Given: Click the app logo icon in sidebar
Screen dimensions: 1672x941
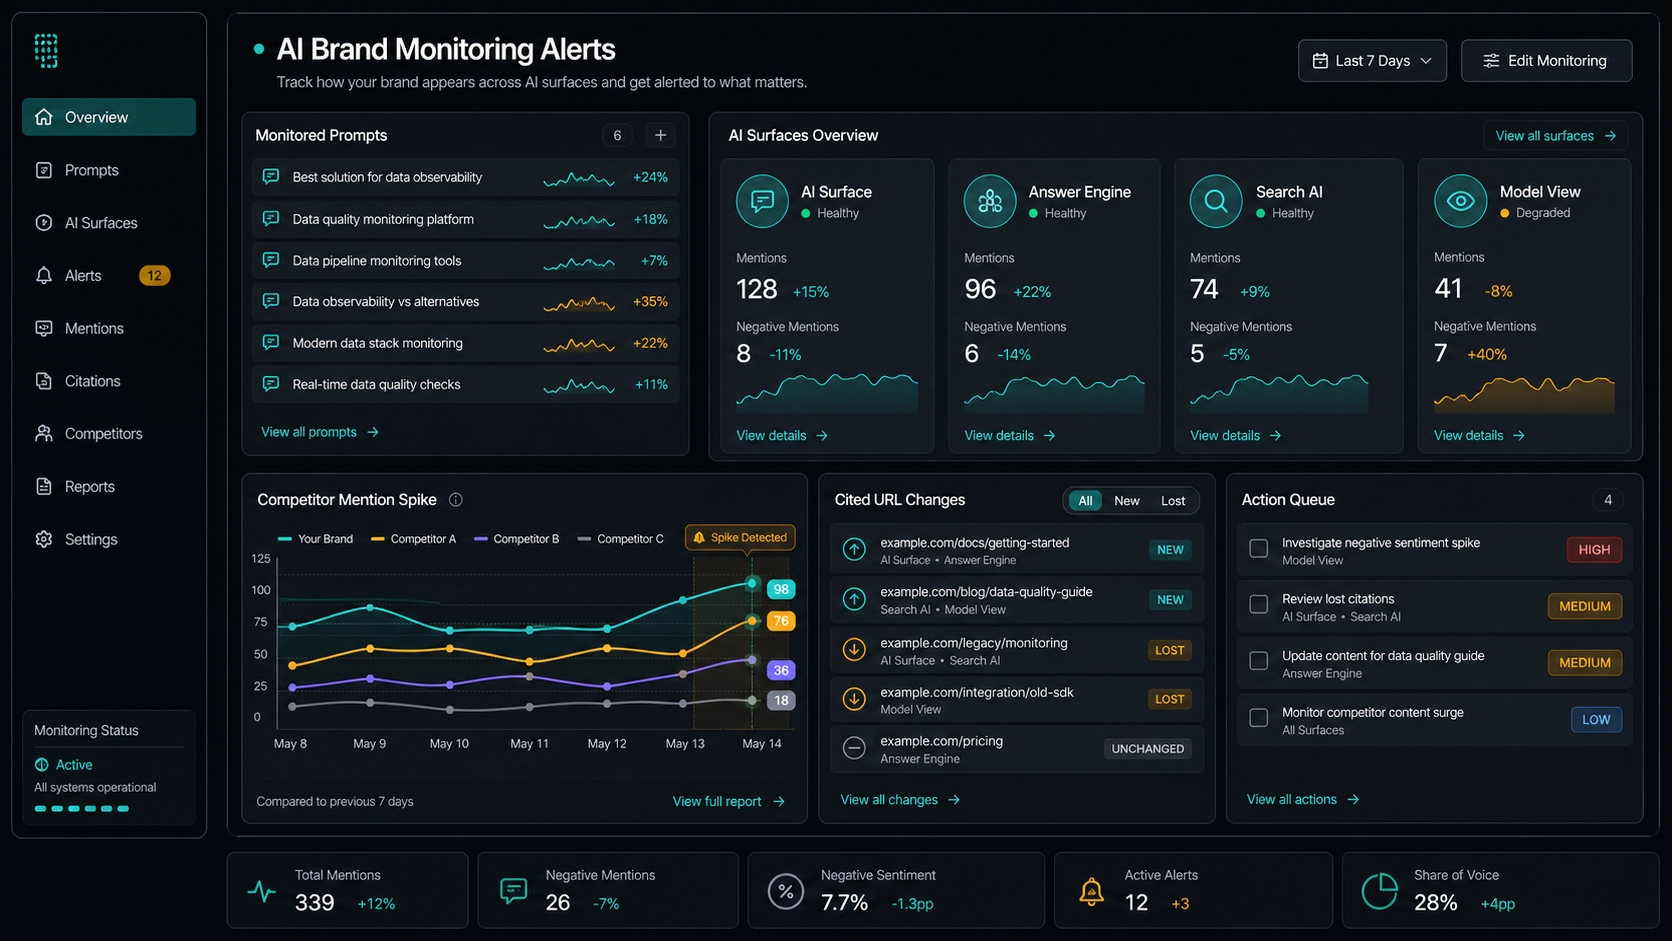Looking at the screenshot, I should tap(46, 50).
